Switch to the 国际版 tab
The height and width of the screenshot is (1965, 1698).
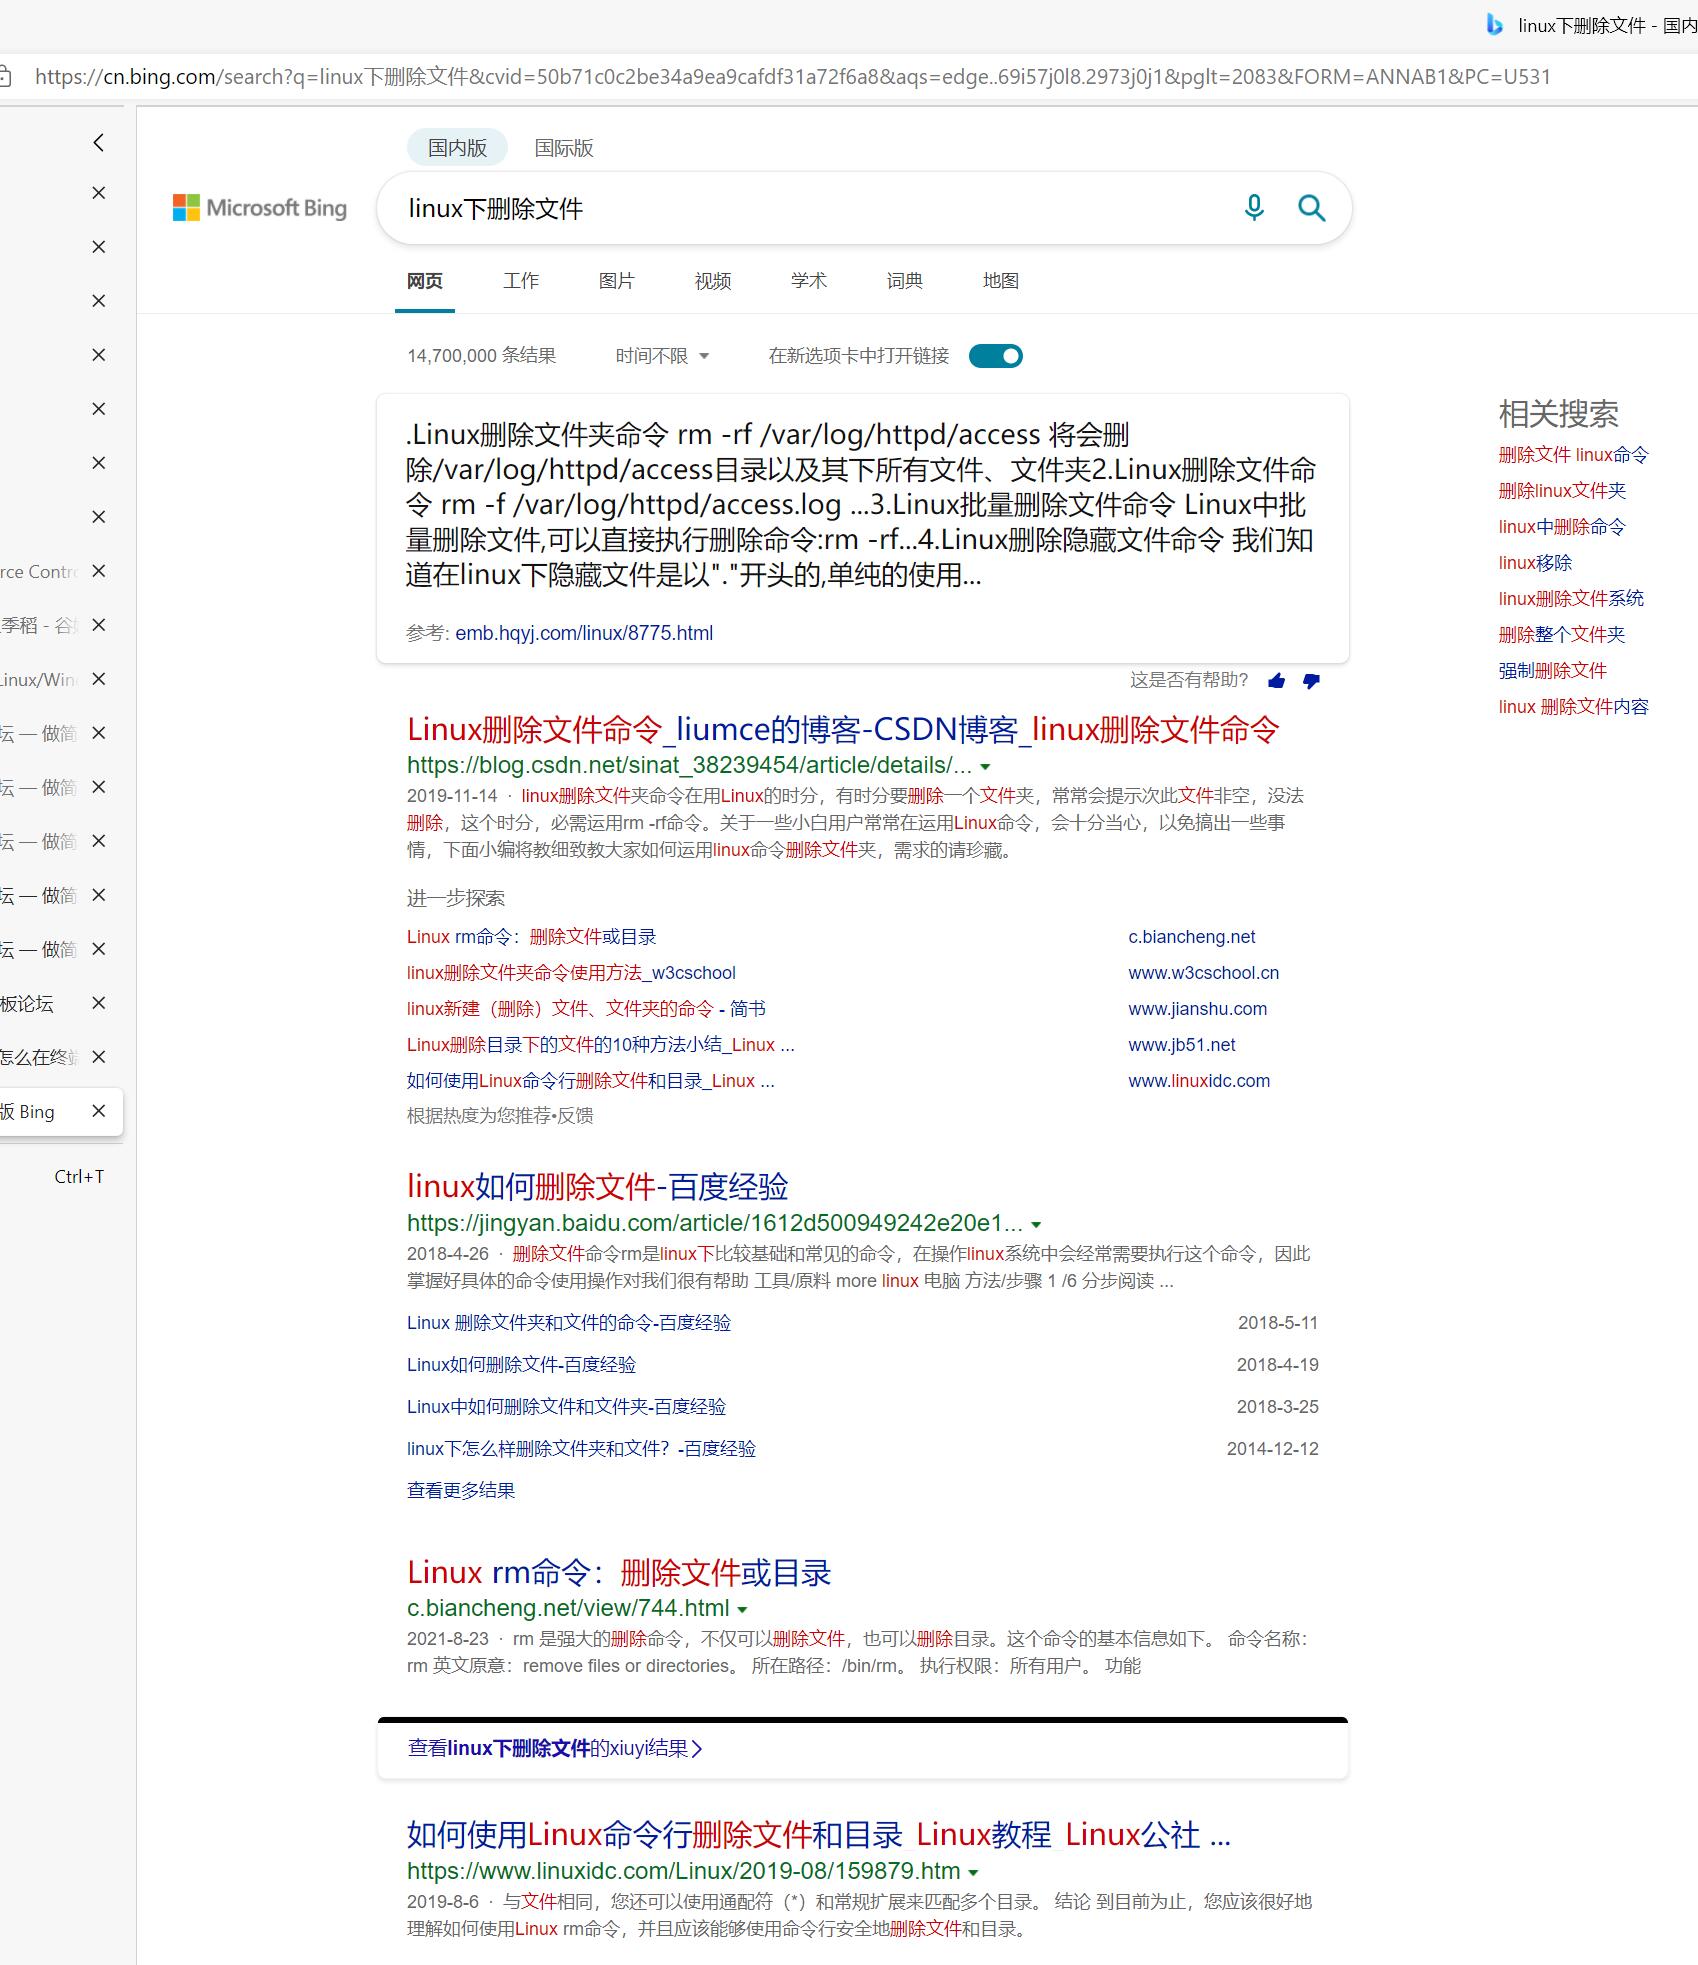[564, 148]
